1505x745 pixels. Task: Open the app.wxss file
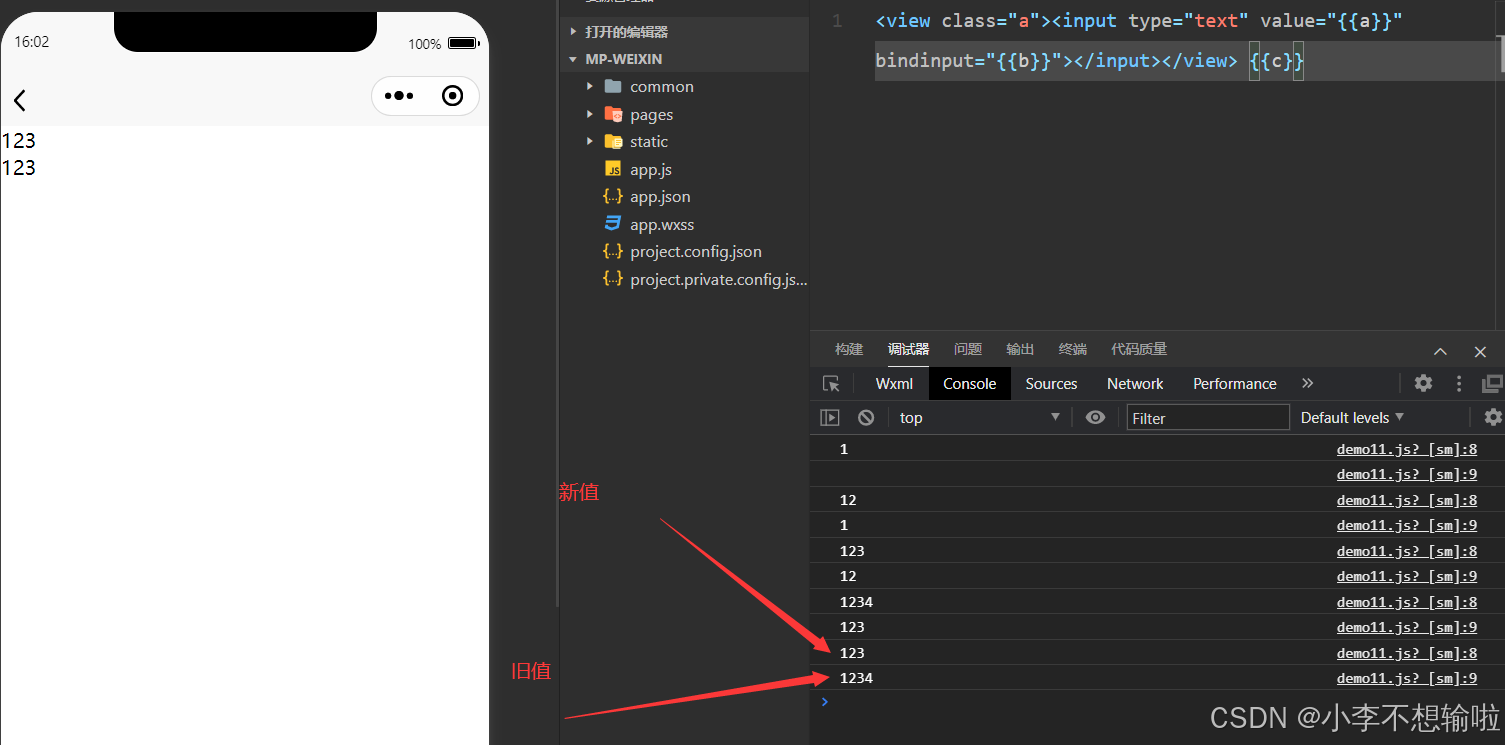[x=662, y=224]
